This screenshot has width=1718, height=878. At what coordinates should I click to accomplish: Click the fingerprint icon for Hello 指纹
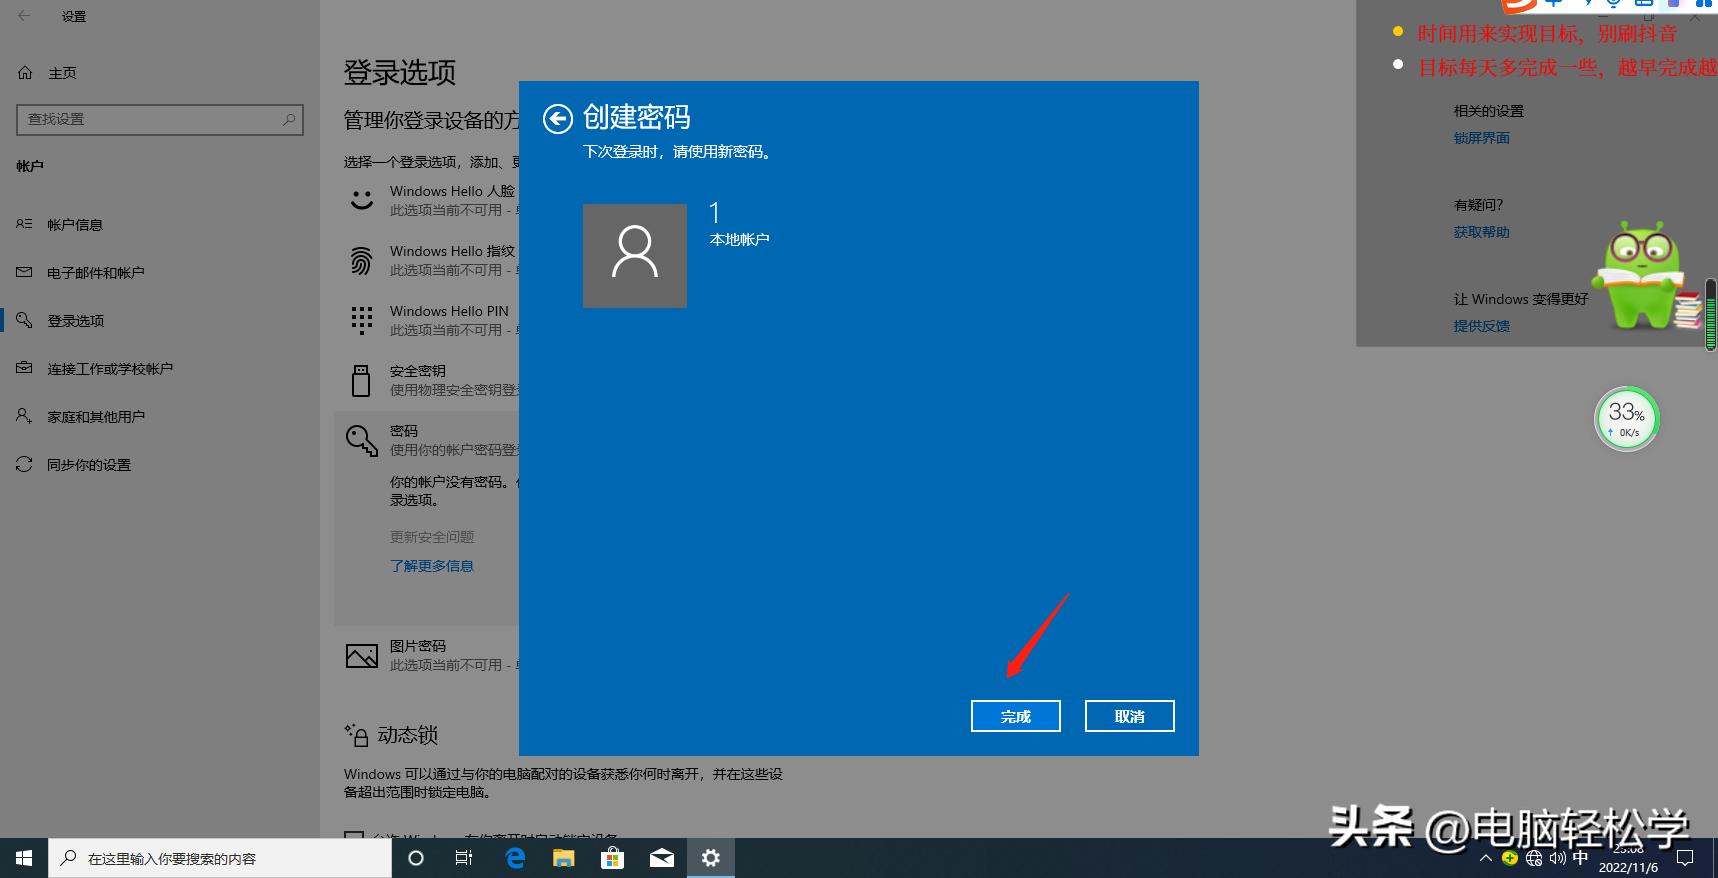pos(362,260)
